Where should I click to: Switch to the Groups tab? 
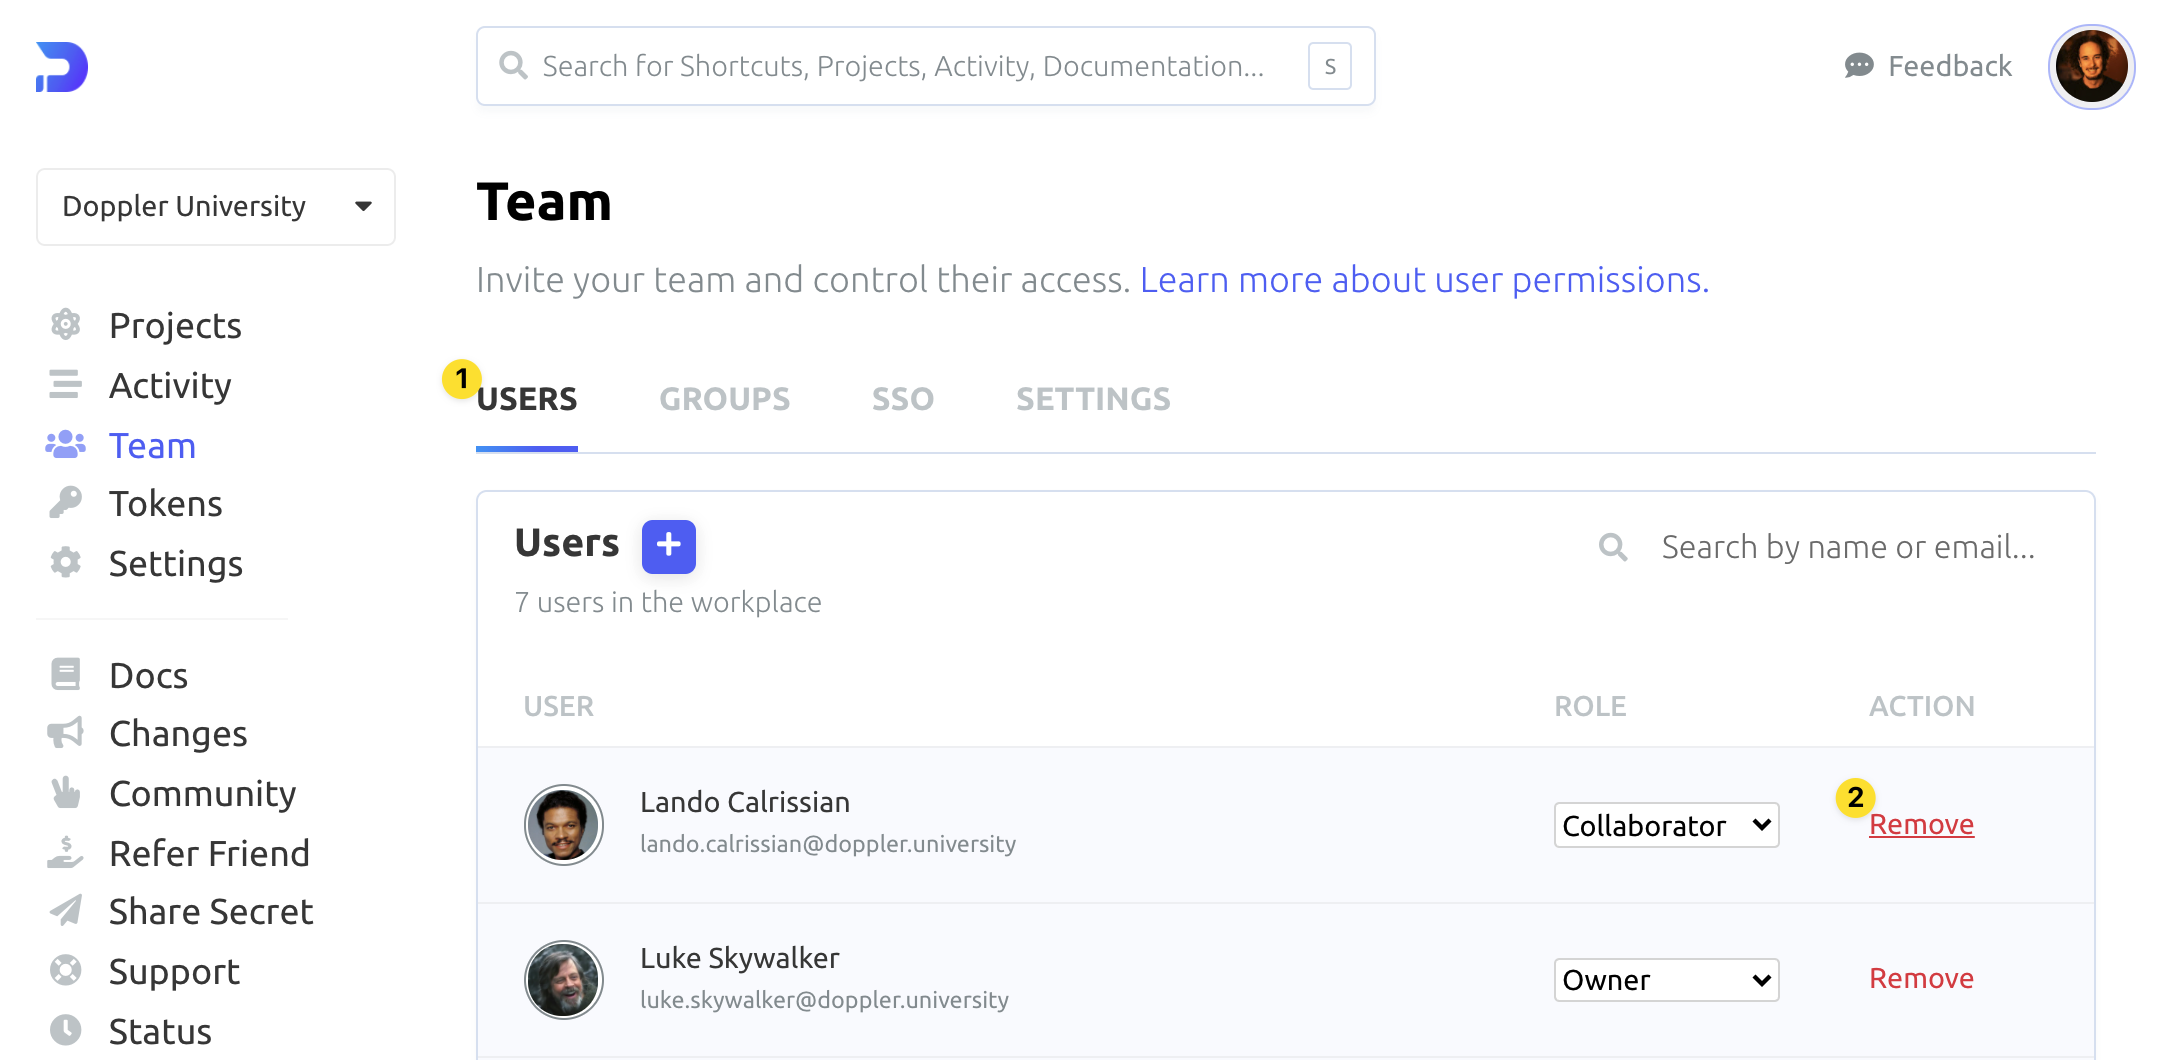click(x=724, y=399)
